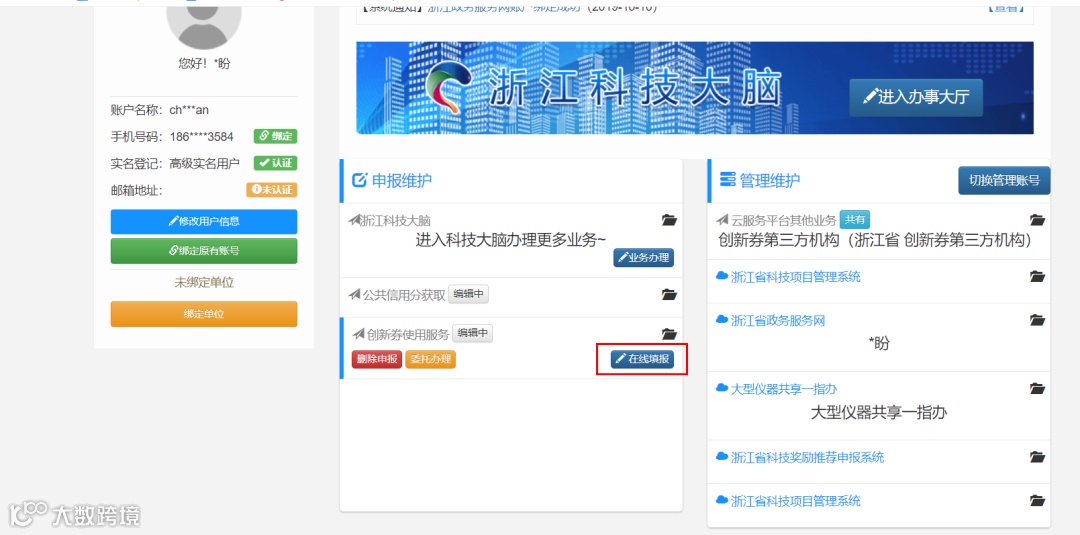Viewport: 1080px width, 535px height.
Task: Click 进入科技大脑办理更多业务~ text
Action: (510, 240)
